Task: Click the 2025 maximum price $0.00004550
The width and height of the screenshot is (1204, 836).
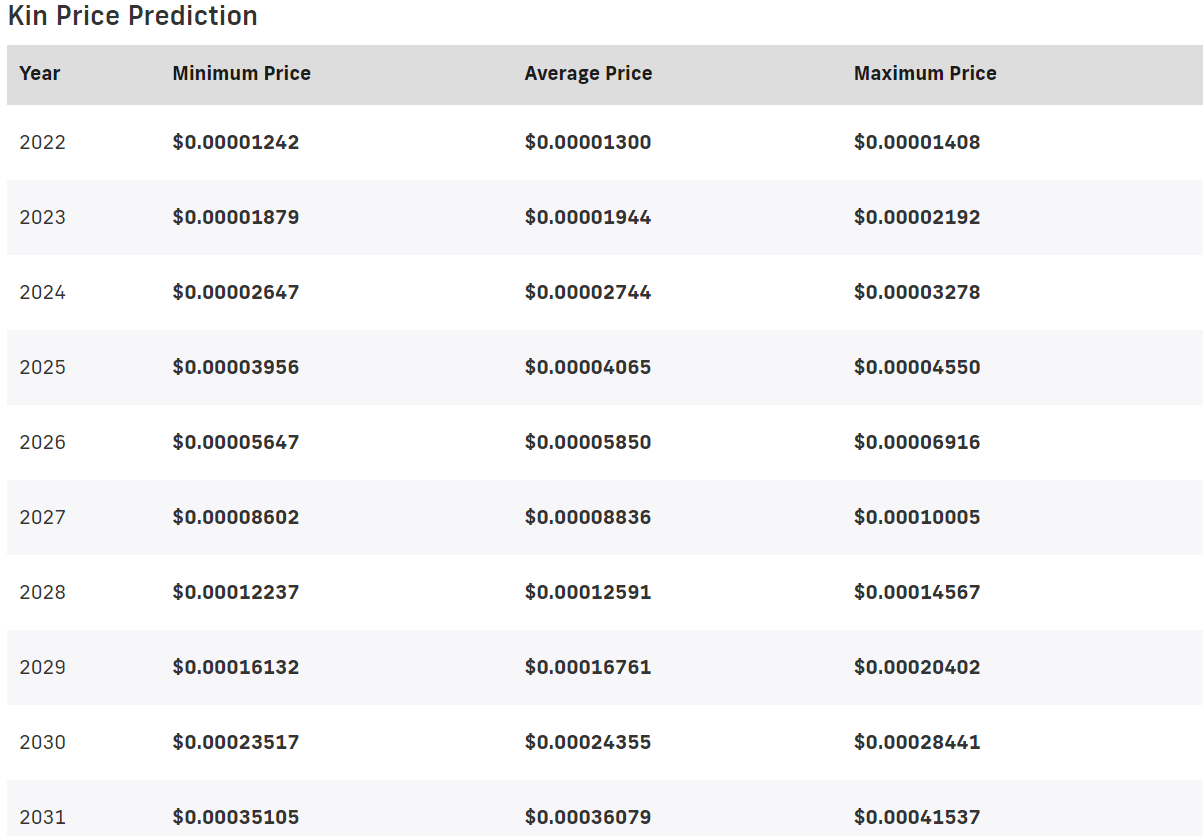Action: 917,367
